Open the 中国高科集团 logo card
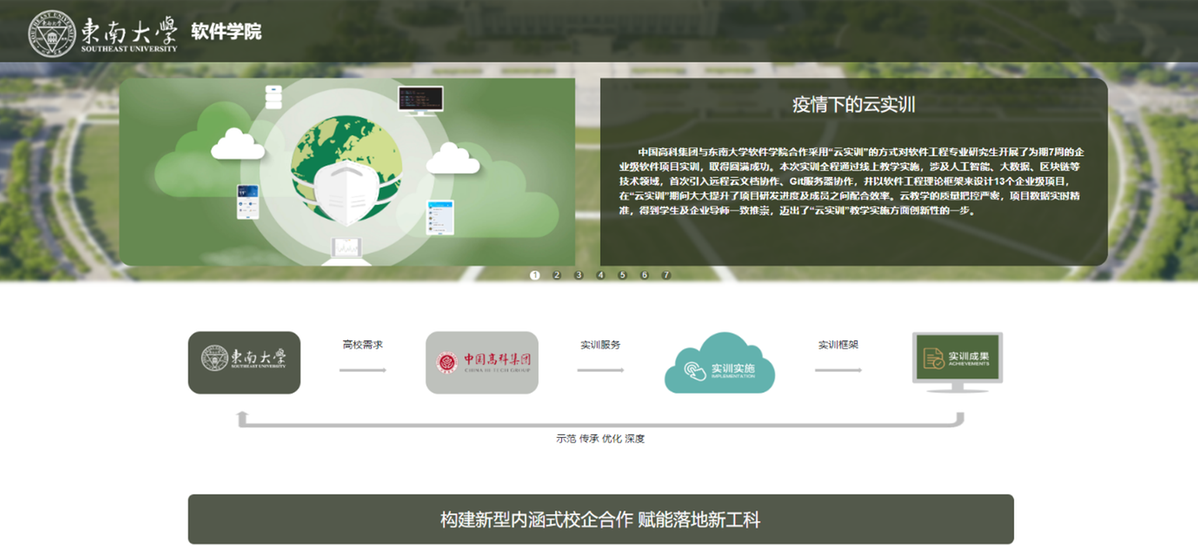The height and width of the screenshot is (560, 1198). pos(481,362)
